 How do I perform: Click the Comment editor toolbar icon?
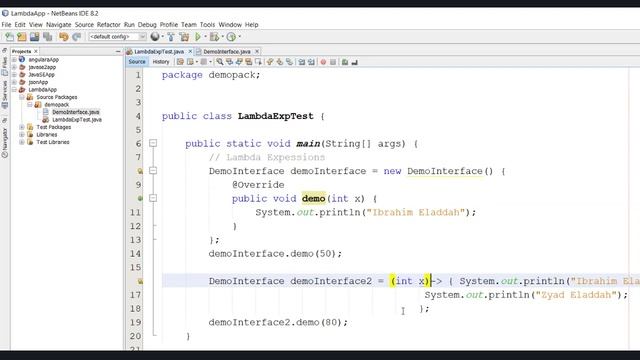(345, 62)
